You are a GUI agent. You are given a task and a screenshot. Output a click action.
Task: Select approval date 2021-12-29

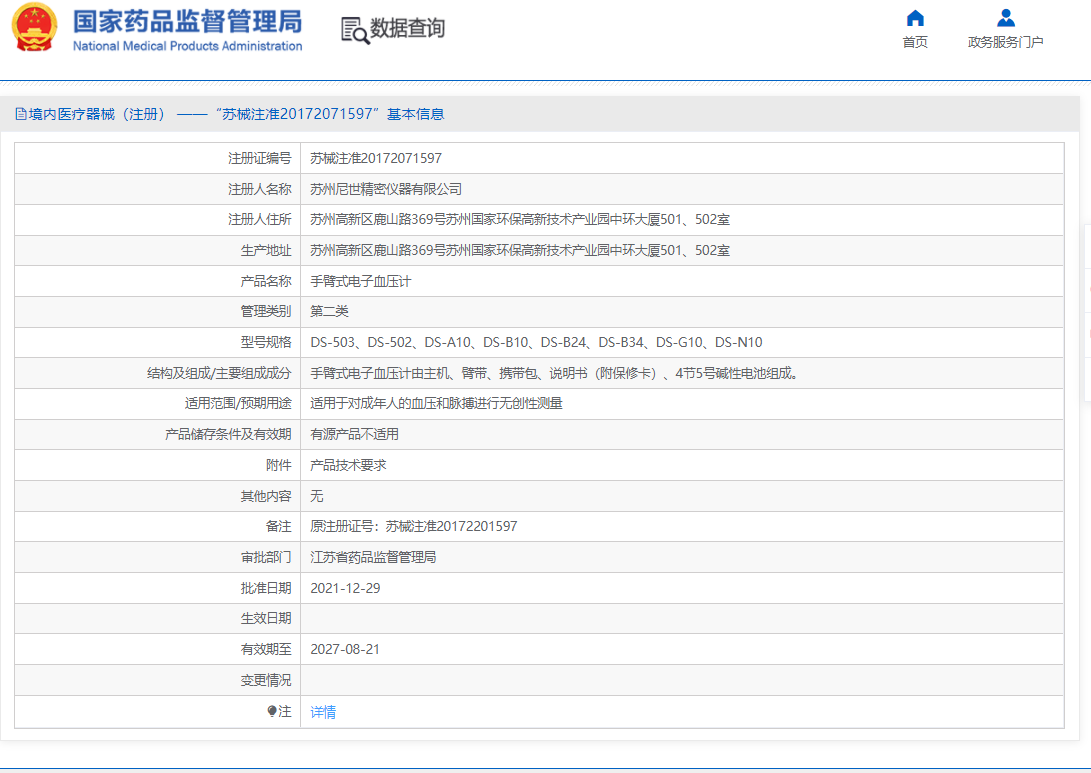pyautogui.click(x=345, y=588)
